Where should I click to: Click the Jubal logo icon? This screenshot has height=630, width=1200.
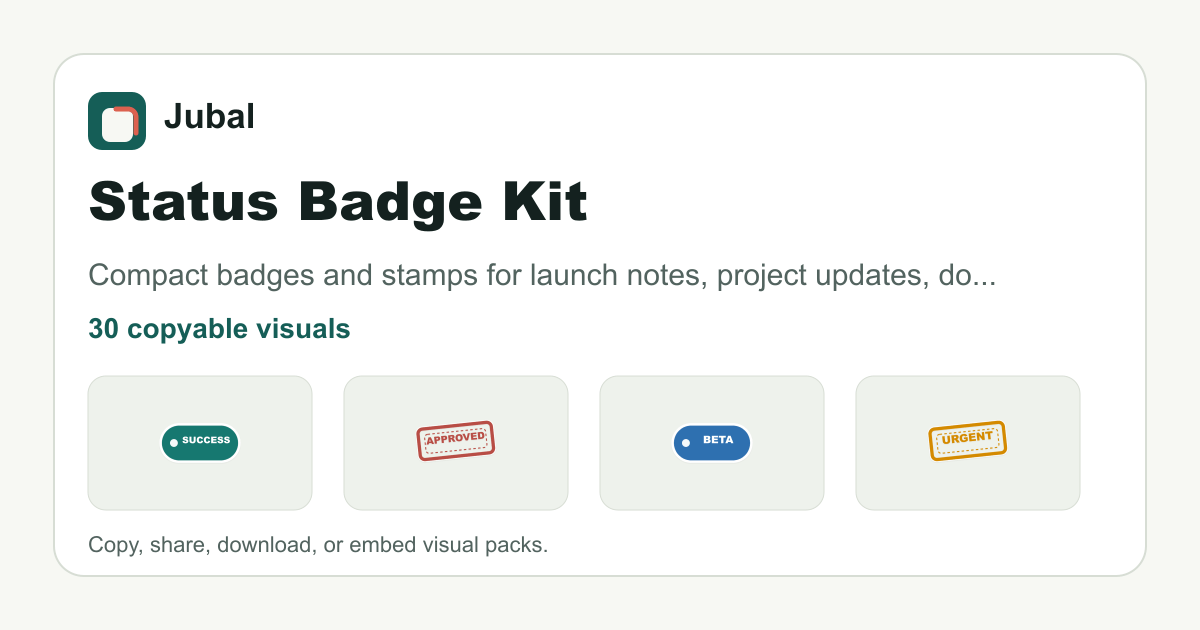click(117, 121)
